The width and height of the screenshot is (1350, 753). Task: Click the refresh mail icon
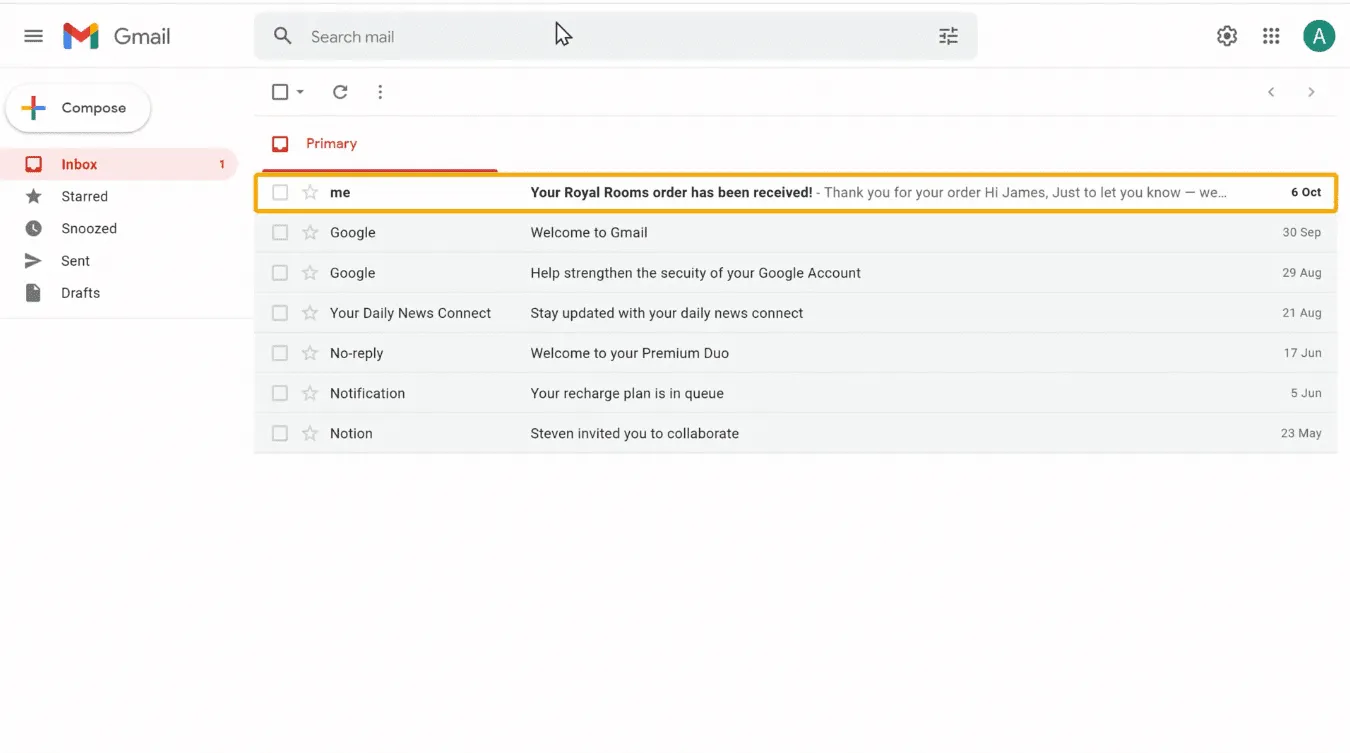pyautogui.click(x=340, y=92)
